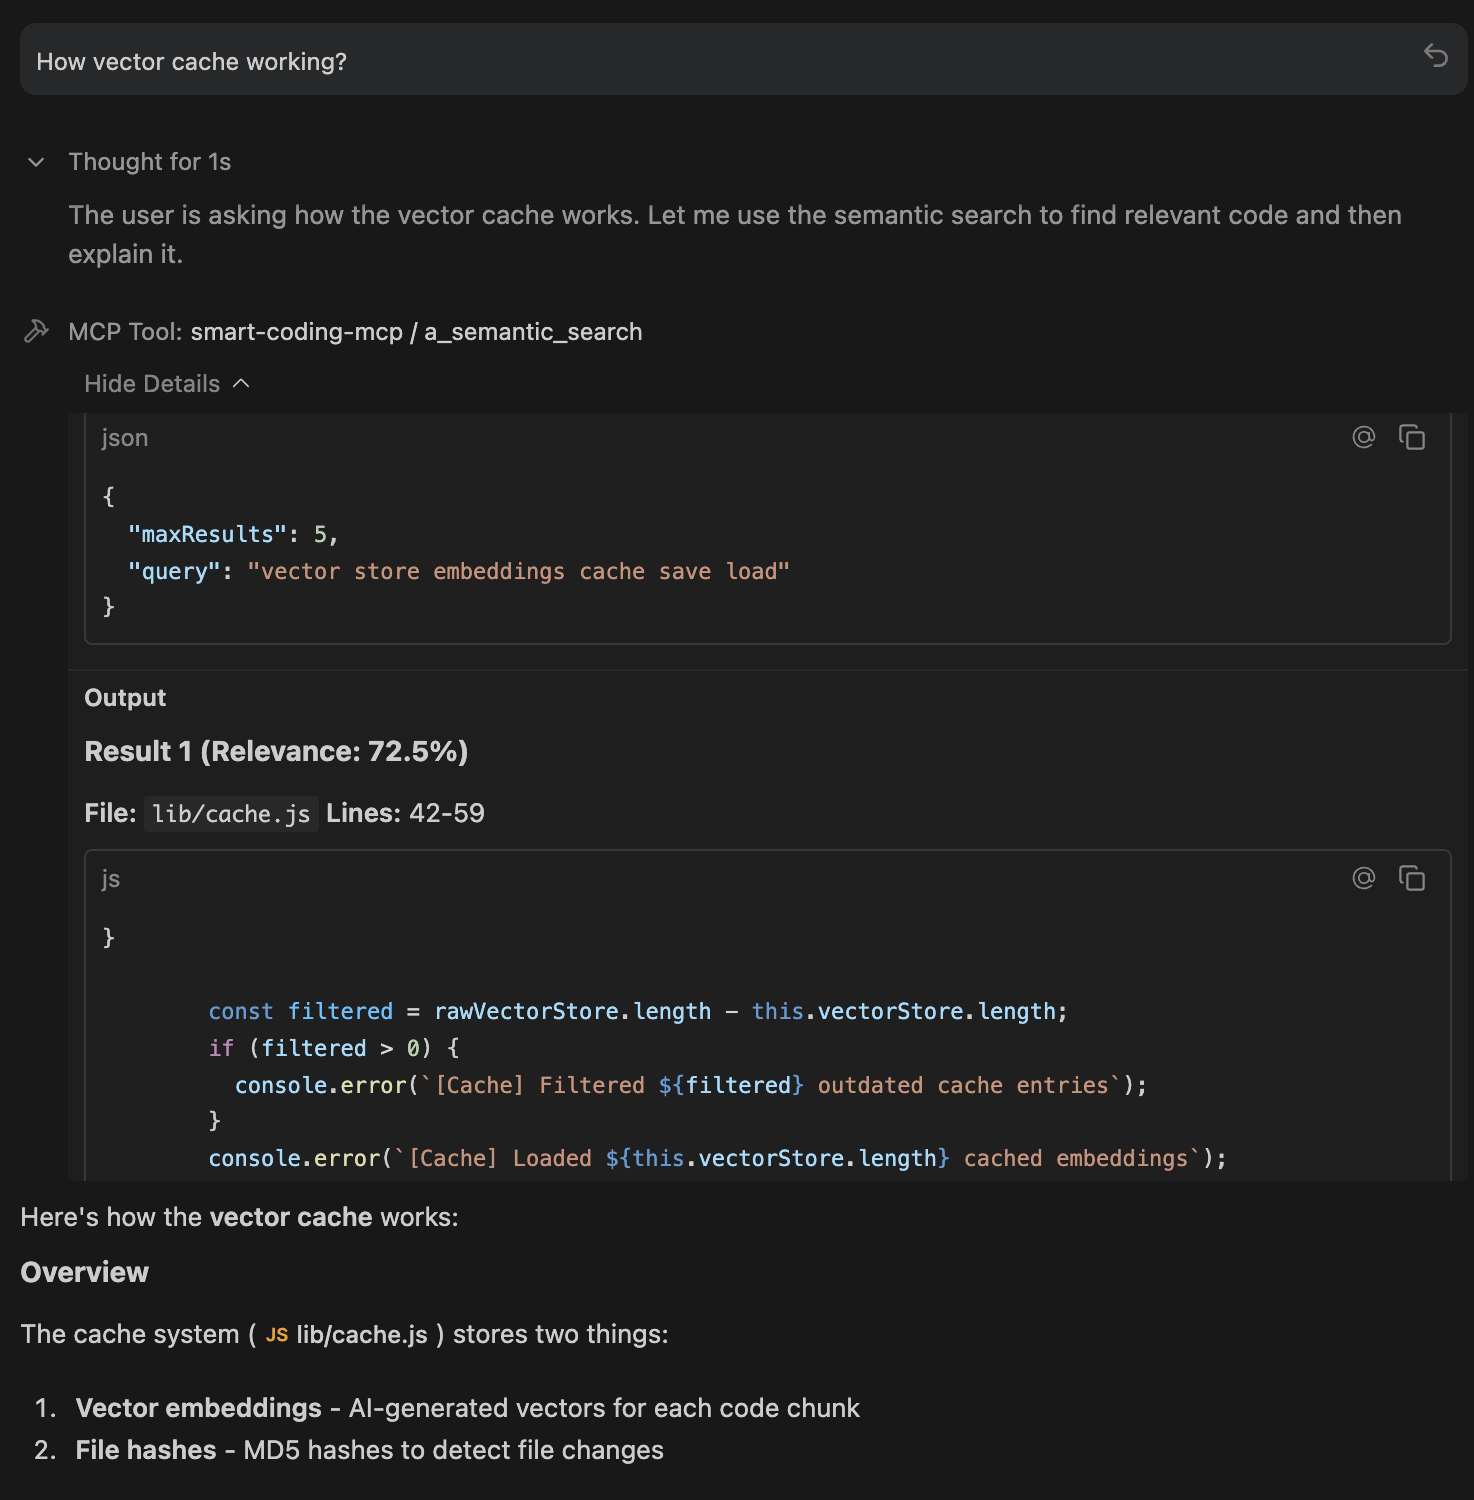1474x1500 pixels.
Task: Click the @ mention icon on json block
Action: pos(1364,437)
